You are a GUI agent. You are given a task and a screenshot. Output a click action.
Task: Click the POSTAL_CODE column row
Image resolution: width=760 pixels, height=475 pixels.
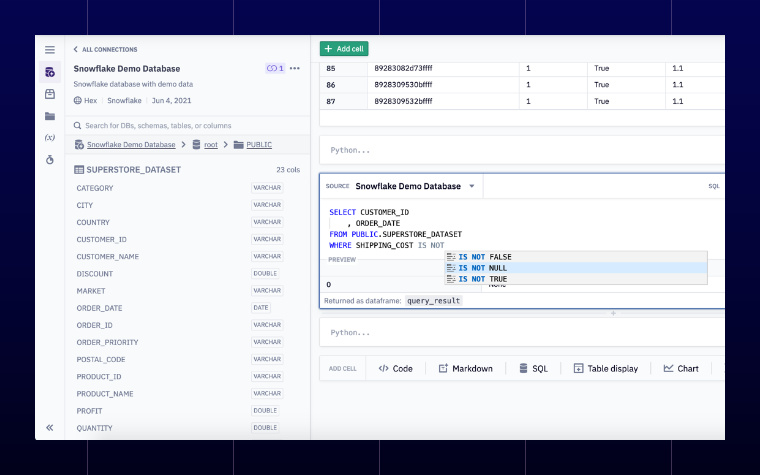pos(187,359)
